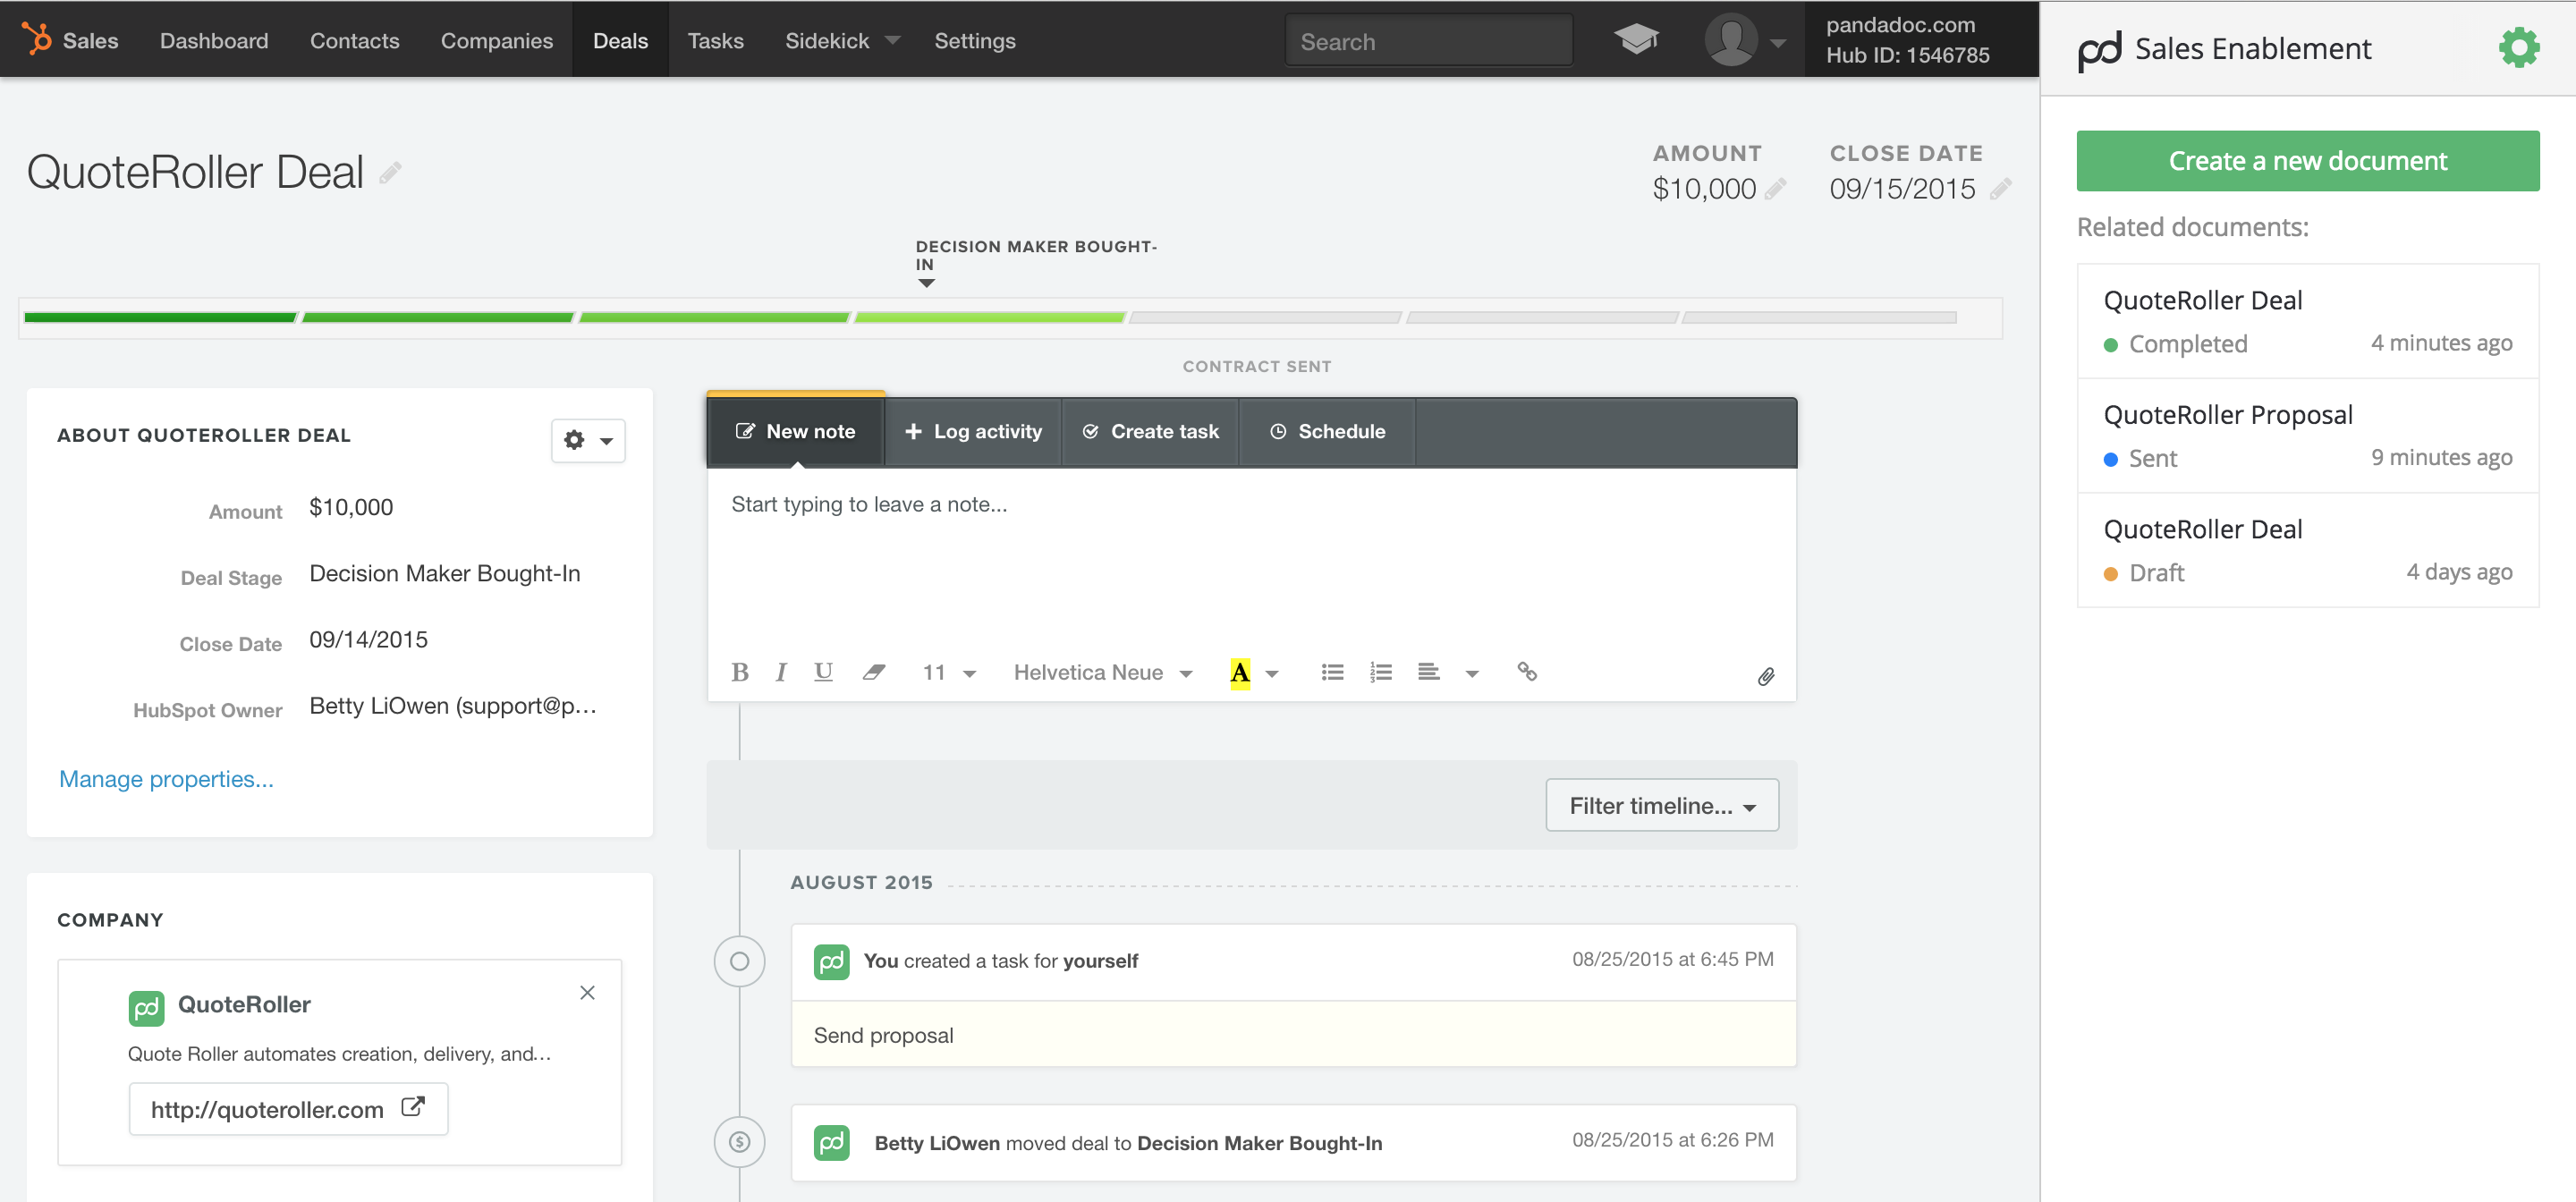Image resolution: width=2576 pixels, height=1202 pixels.
Task: Open the Filter timeline dropdown
Action: [1661, 805]
